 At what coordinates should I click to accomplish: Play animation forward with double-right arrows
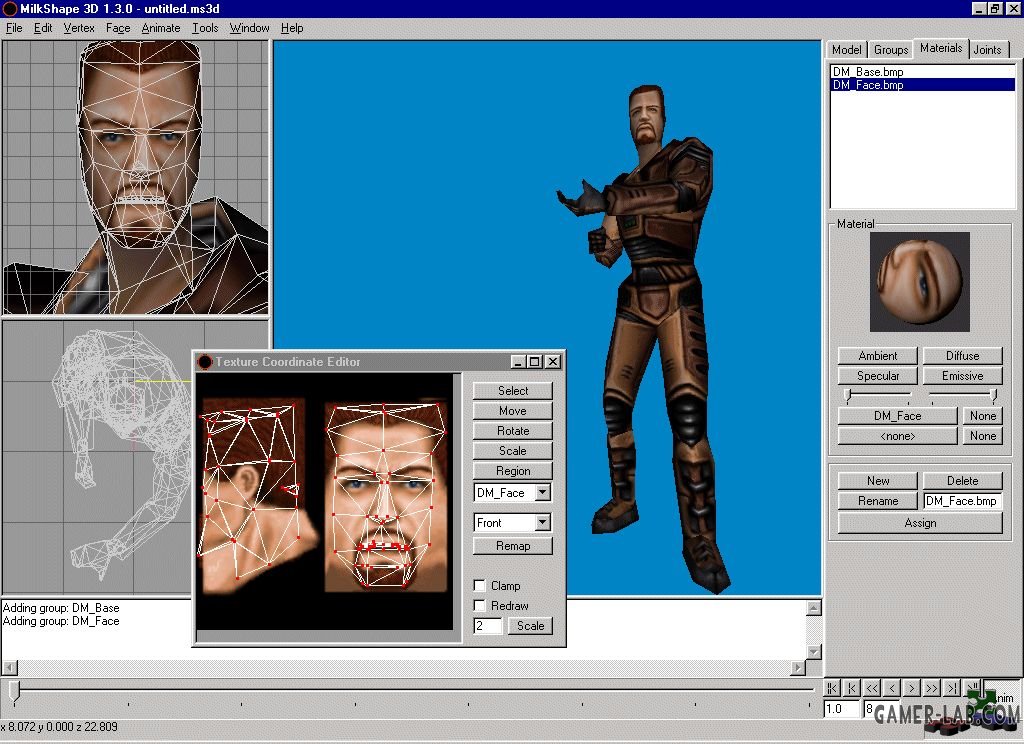click(932, 688)
